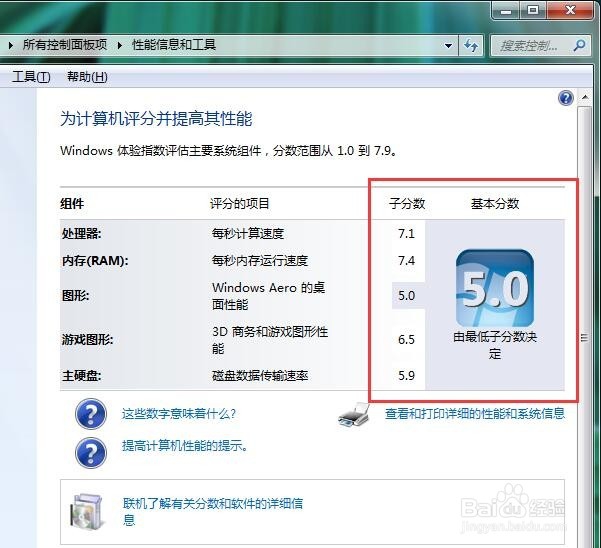Minimize the window
The width and height of the screenshot is (601, 548).
tap(506, 10)
